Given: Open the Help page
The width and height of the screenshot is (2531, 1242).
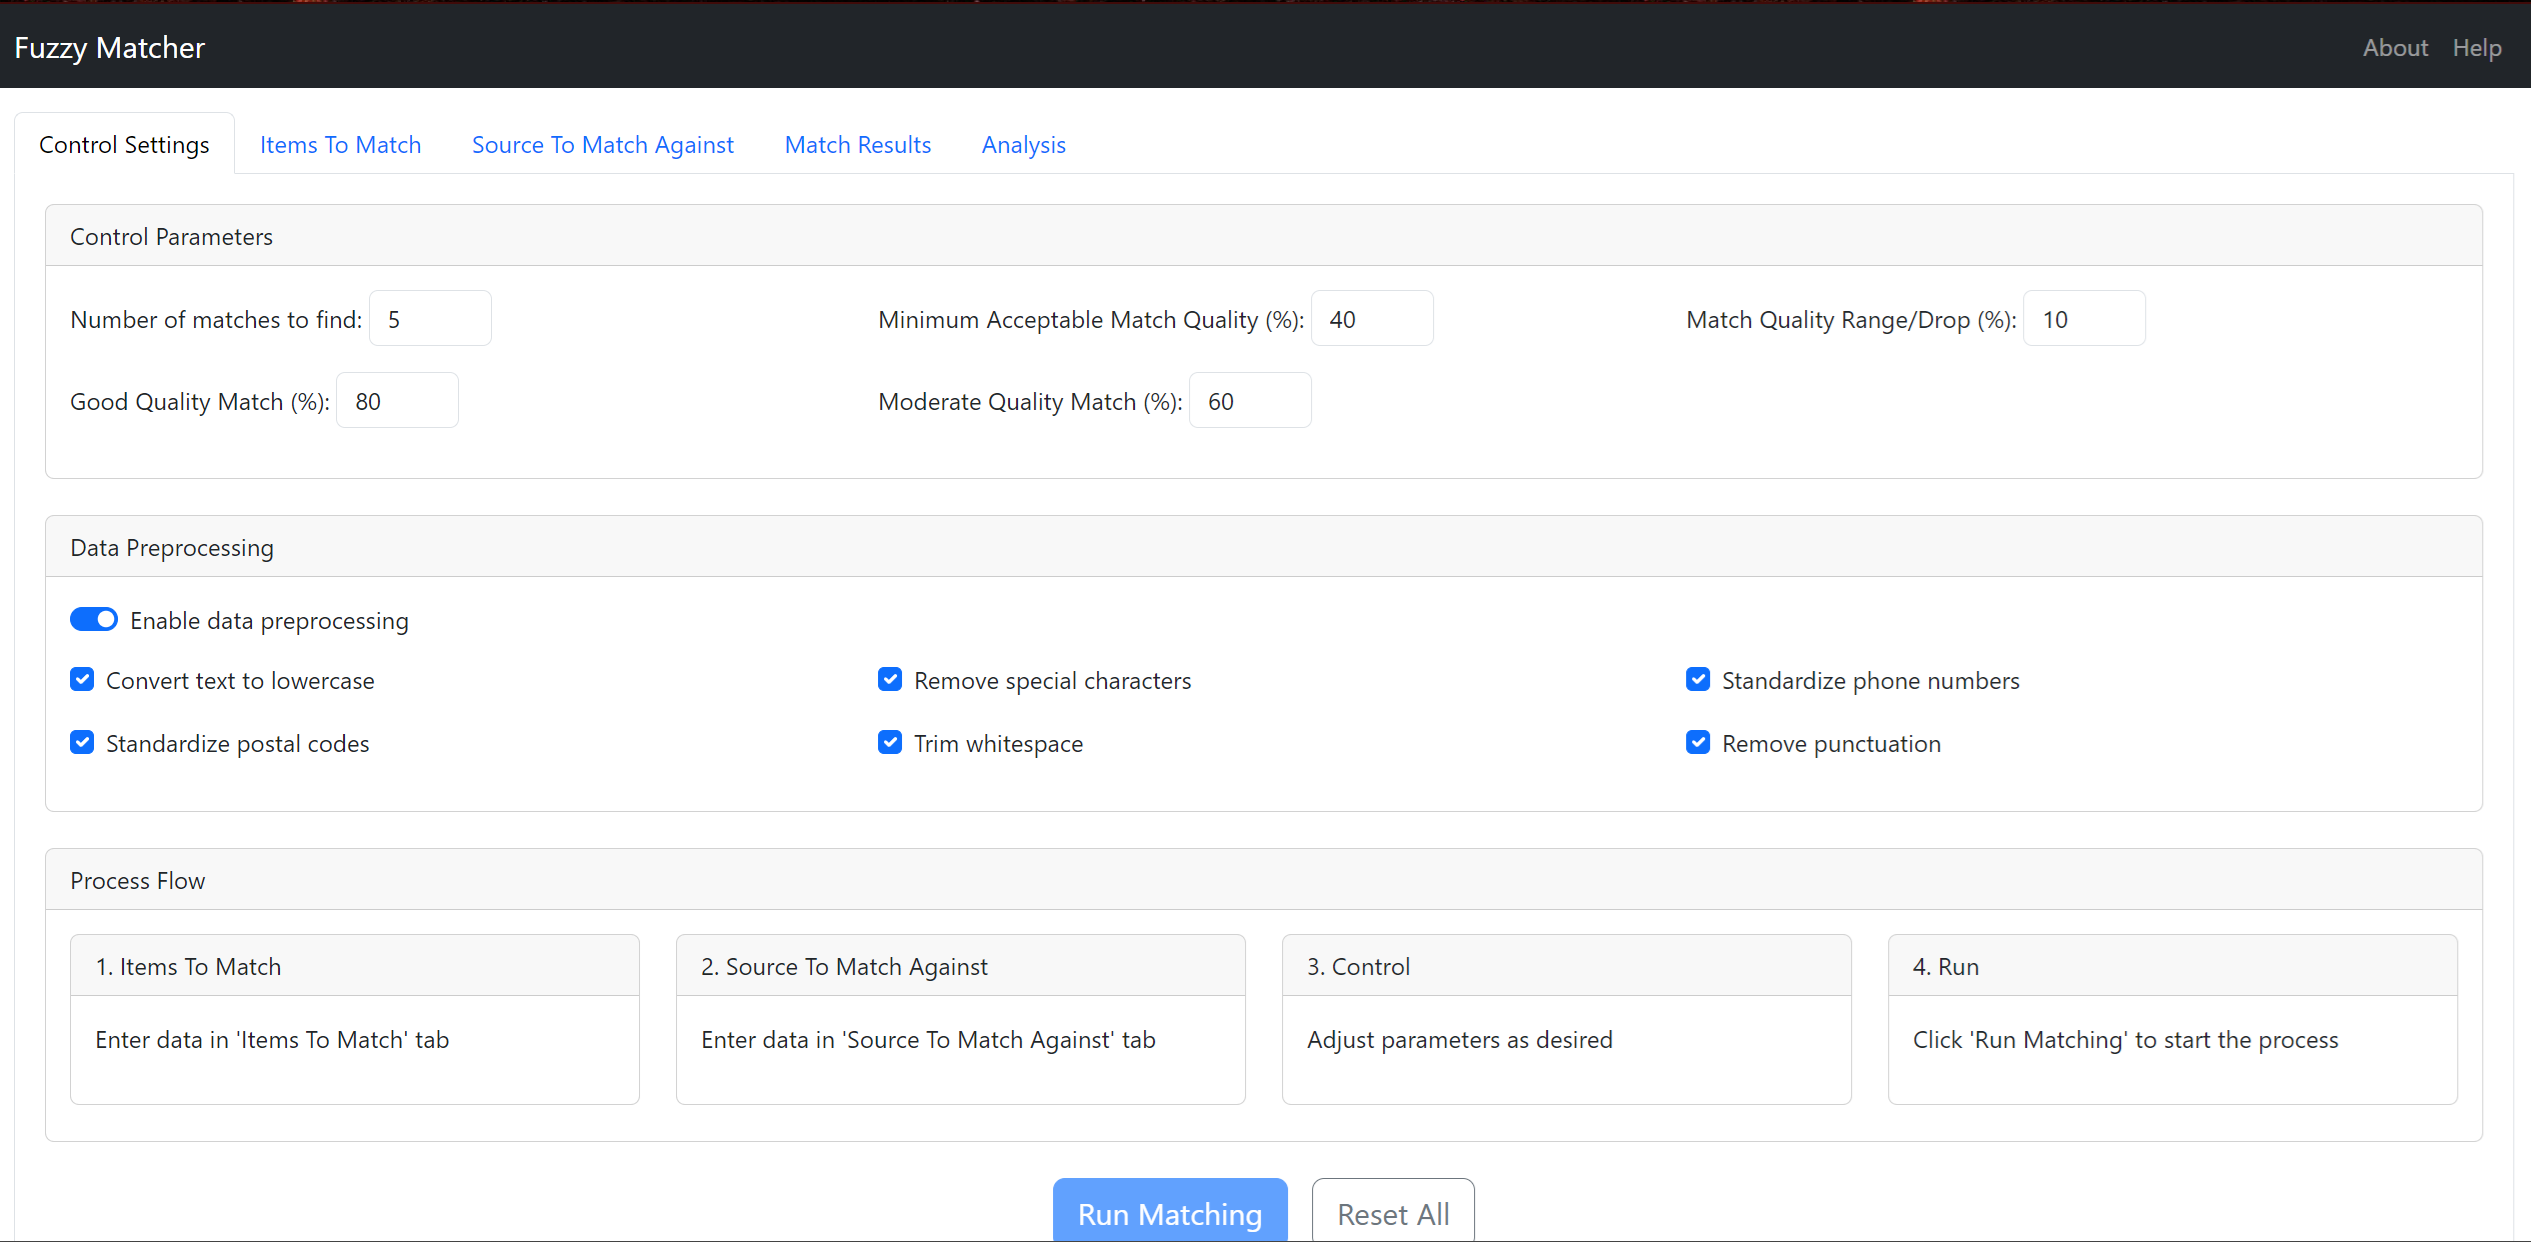Looking at the screenshot, I should click(2477, 47).
